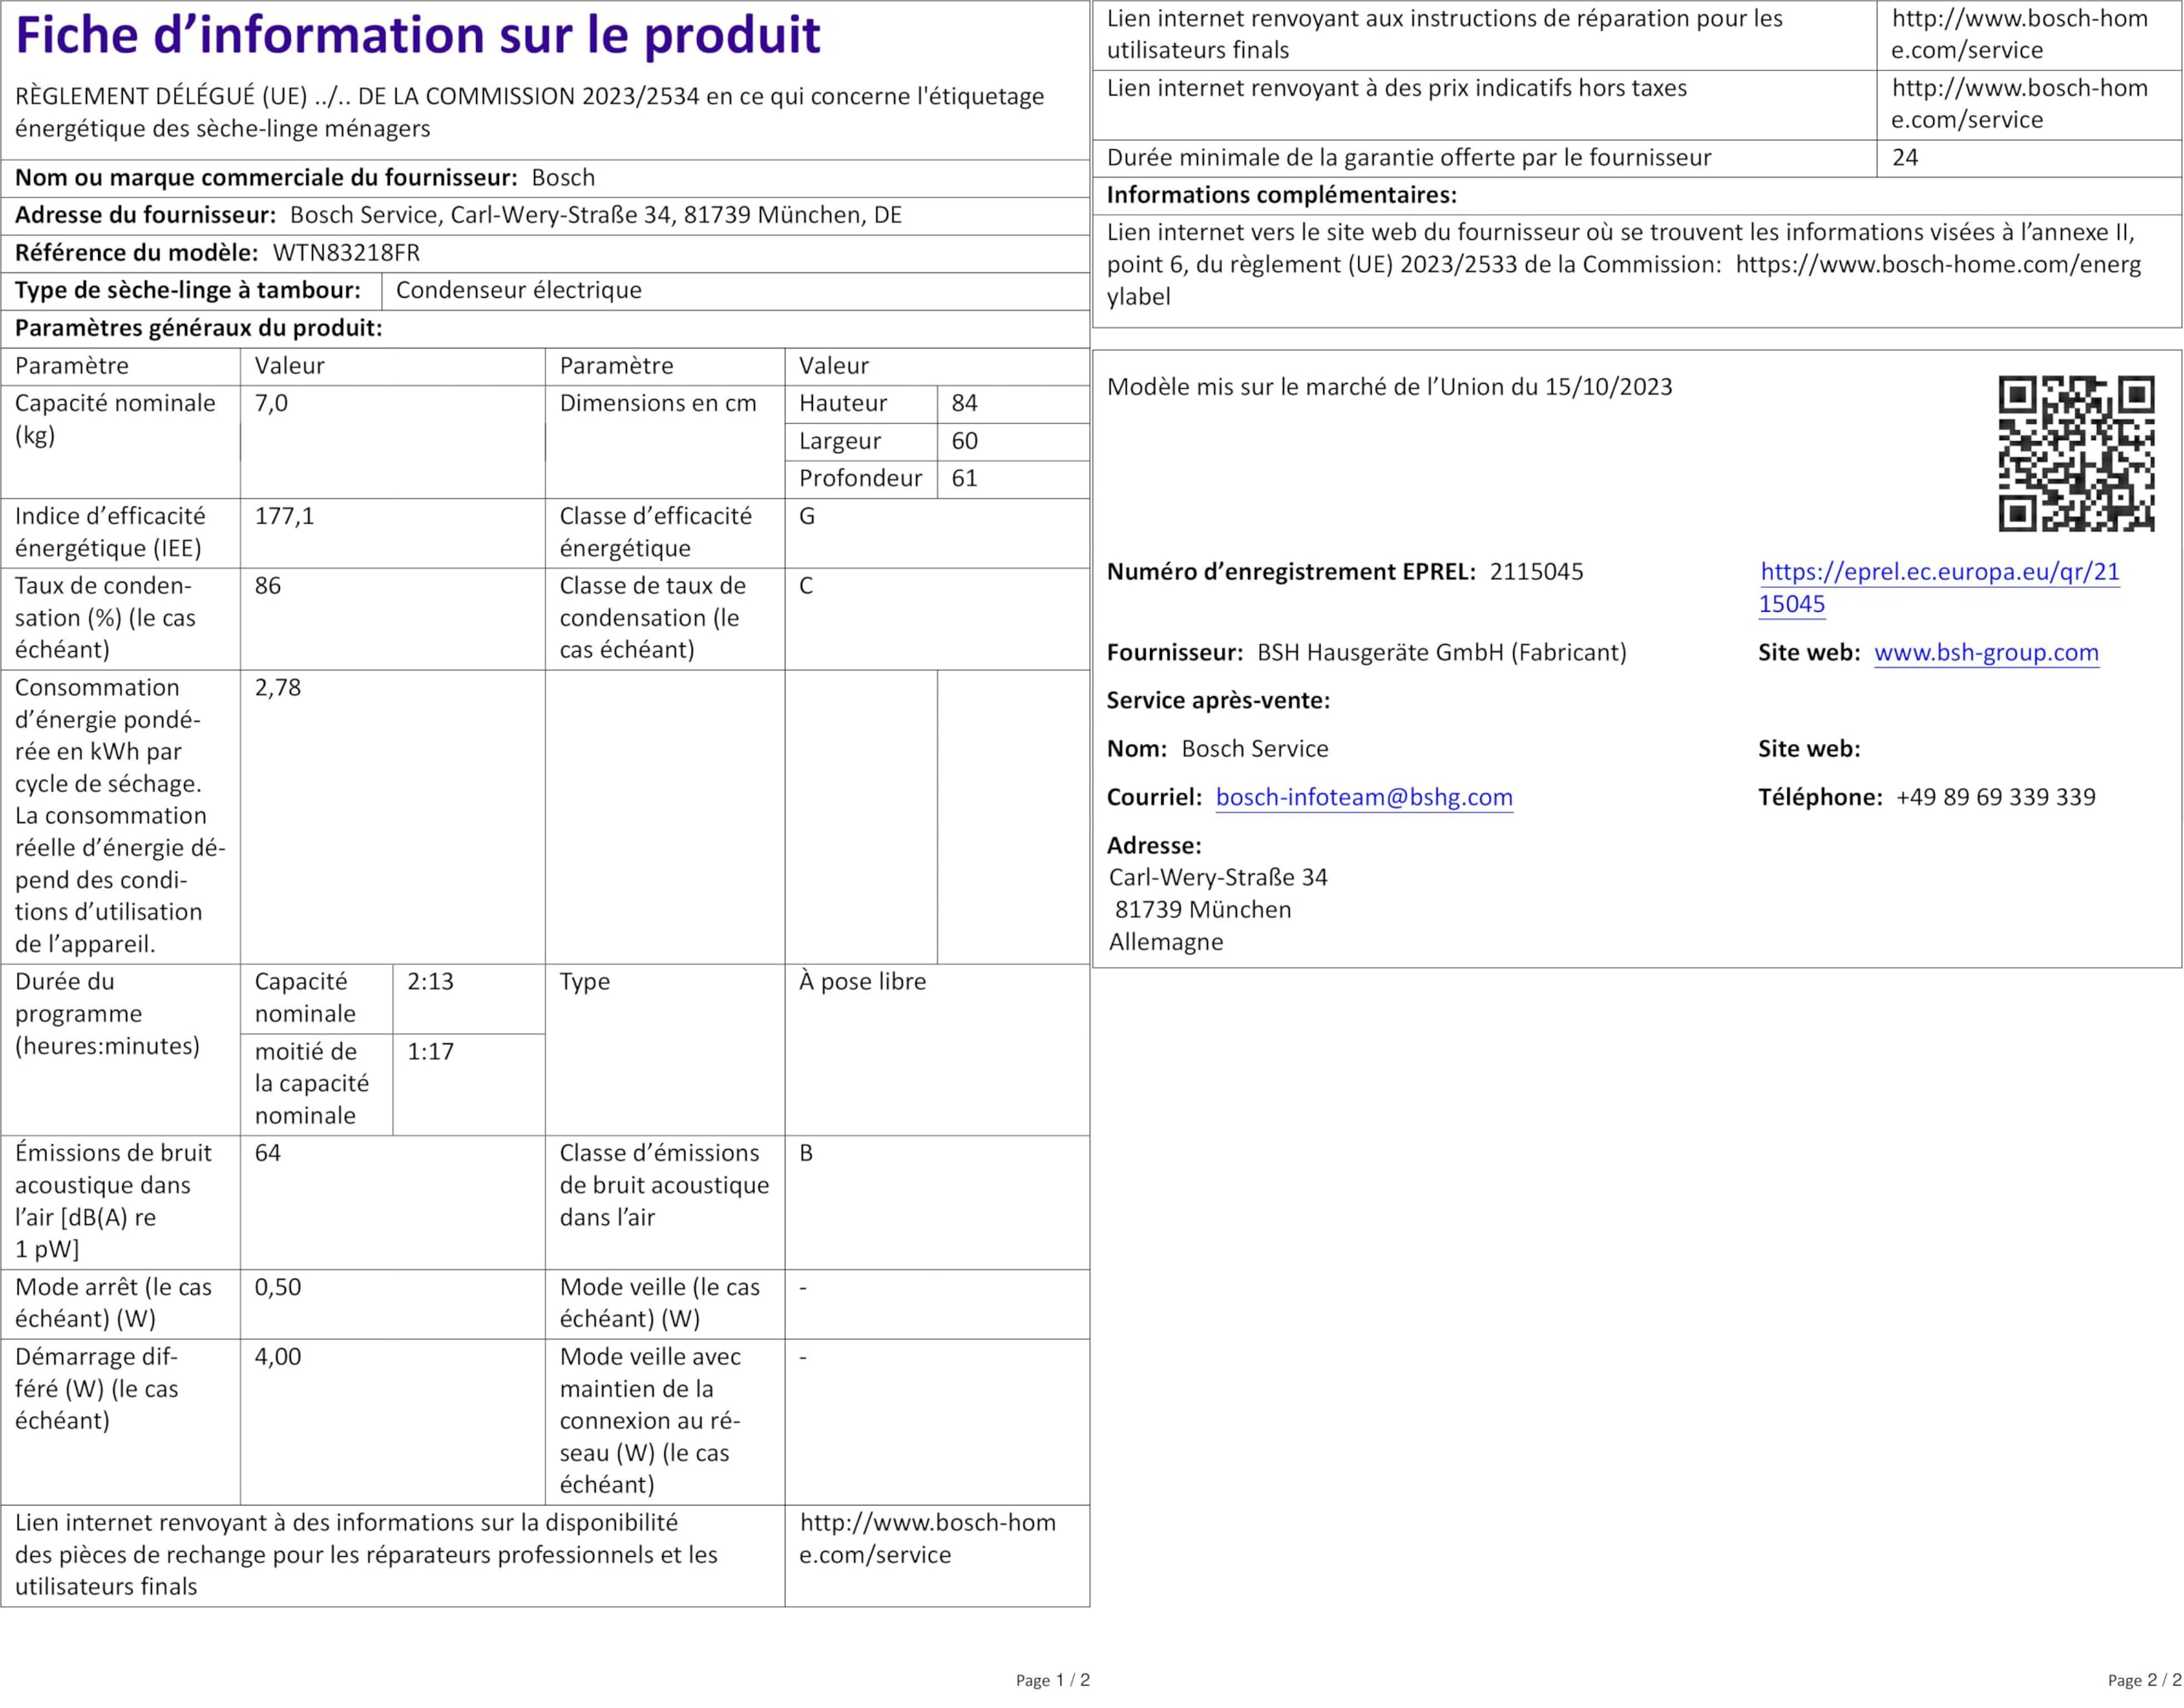The width and height of the screenshot is (2184, 1708).
Task: Click the Condenseur électrique dryer type cell
Action: (518, 290)
